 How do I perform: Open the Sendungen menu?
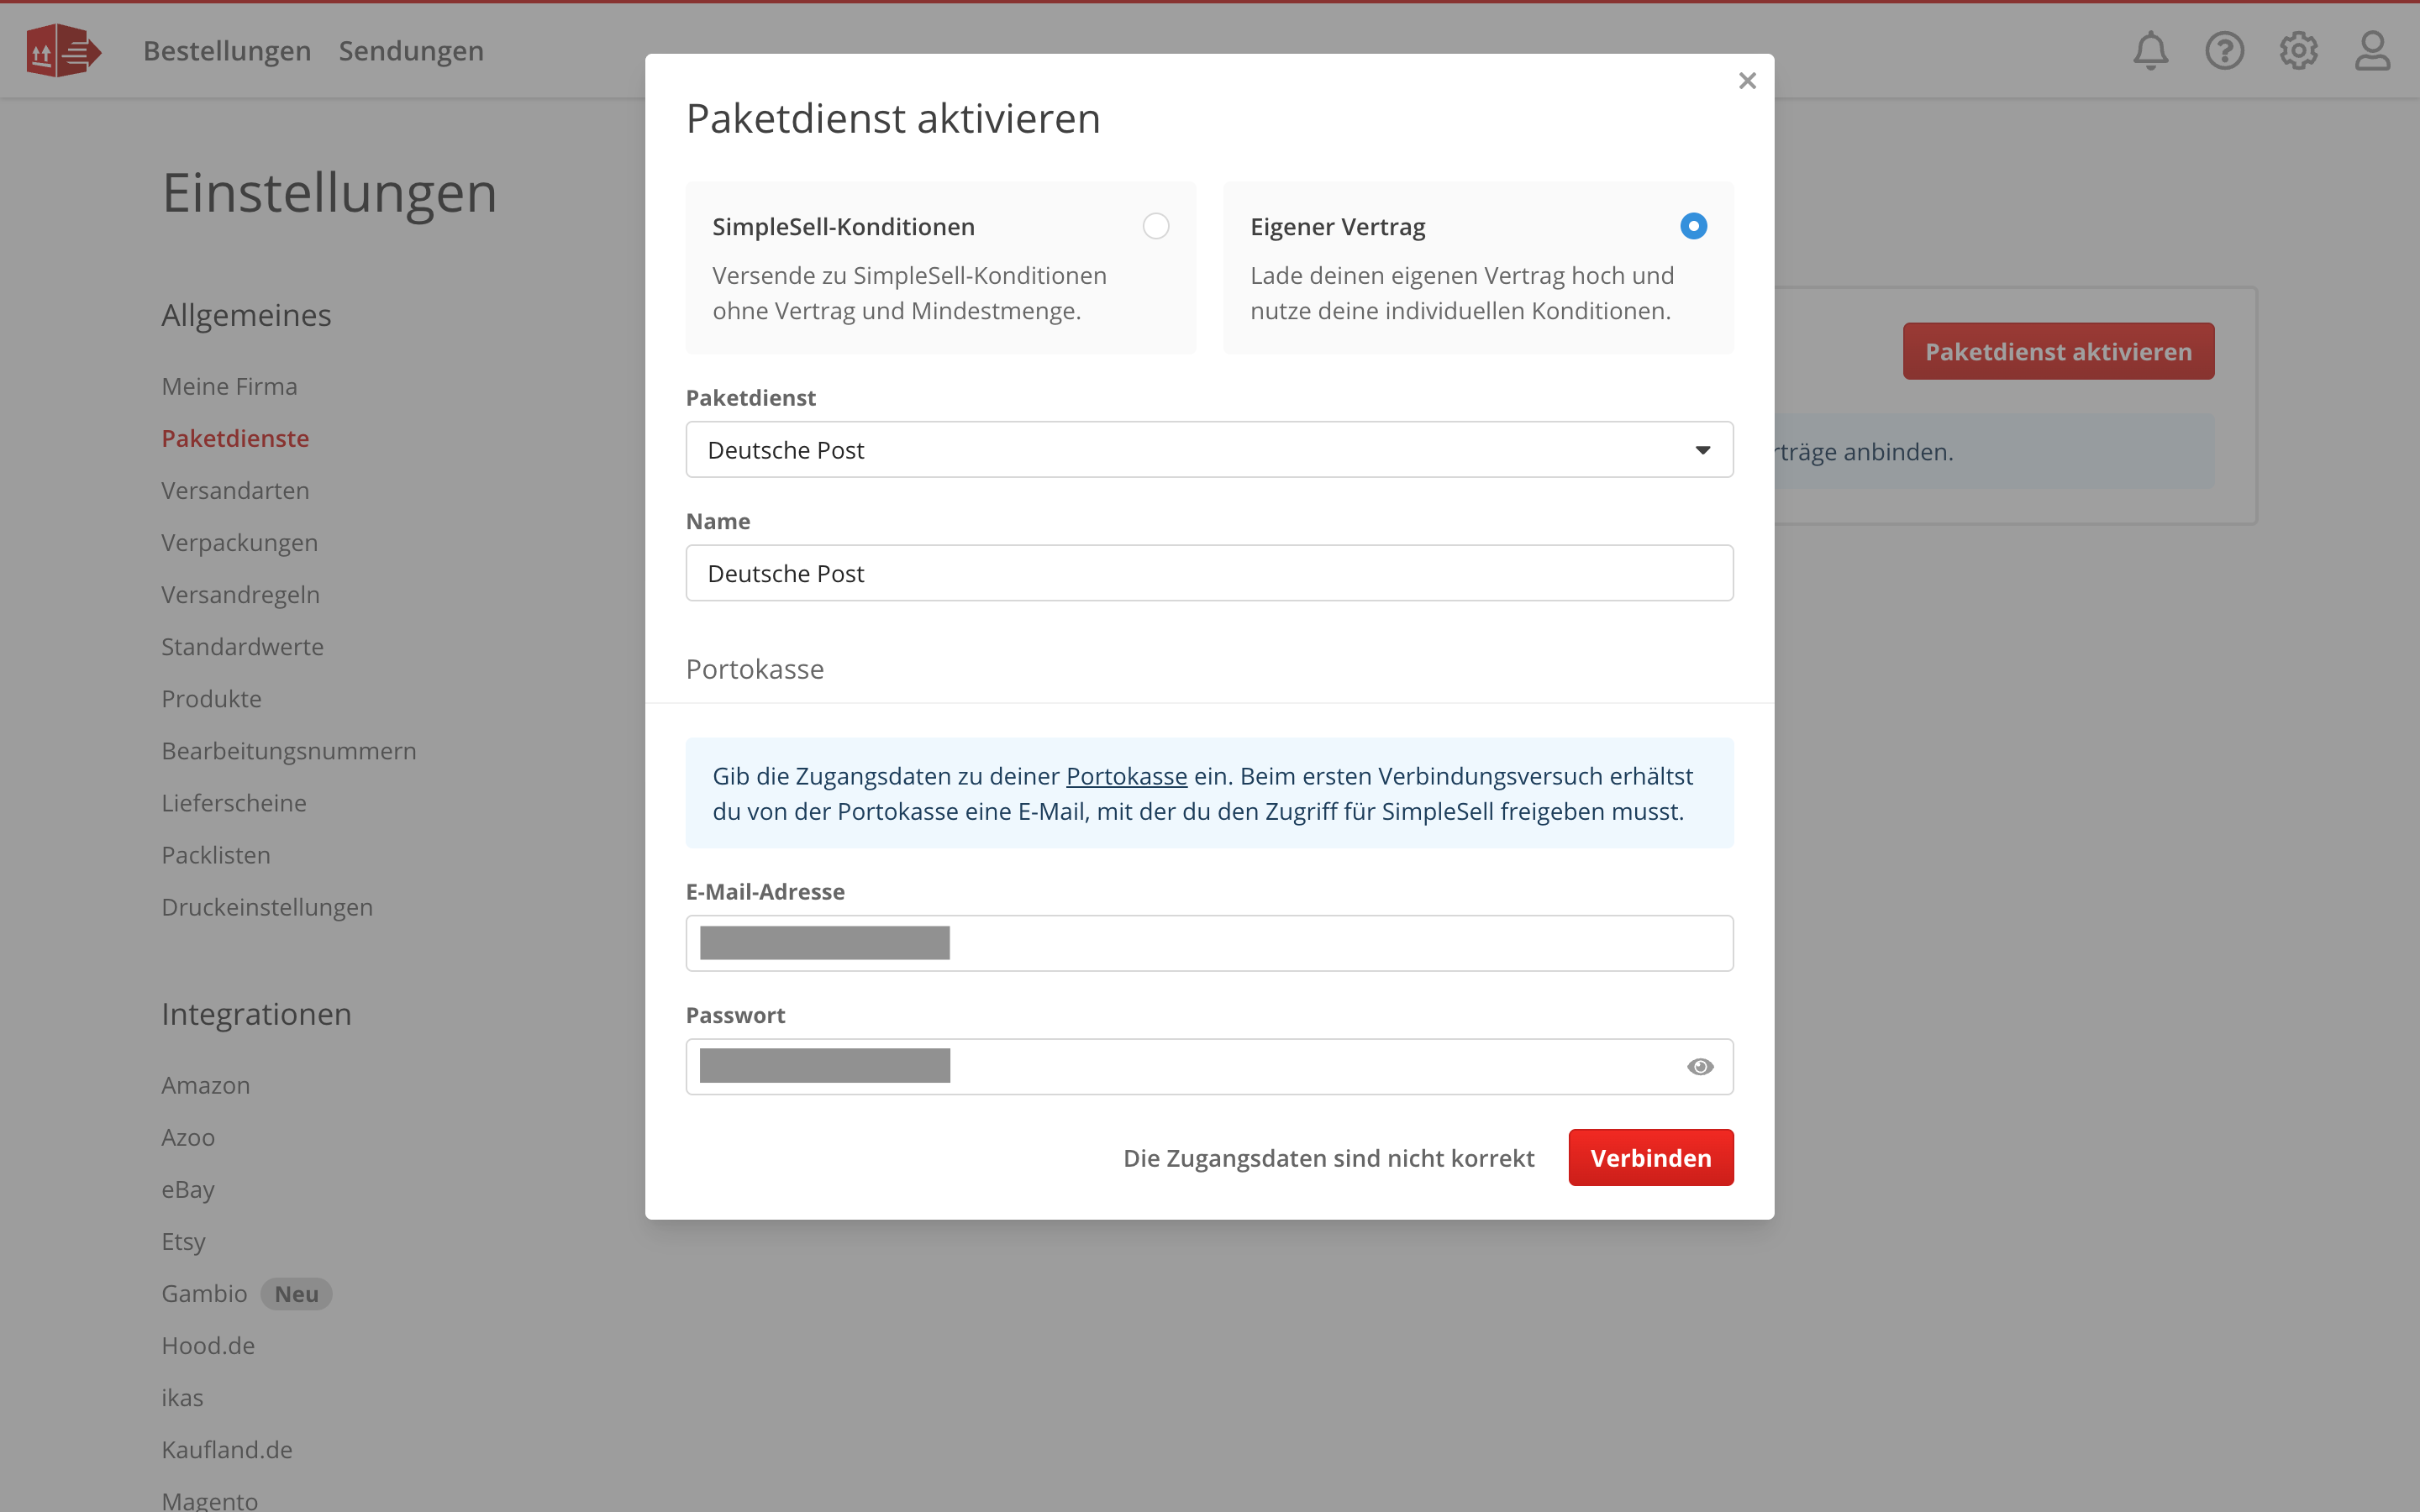[x=411, y=51]
